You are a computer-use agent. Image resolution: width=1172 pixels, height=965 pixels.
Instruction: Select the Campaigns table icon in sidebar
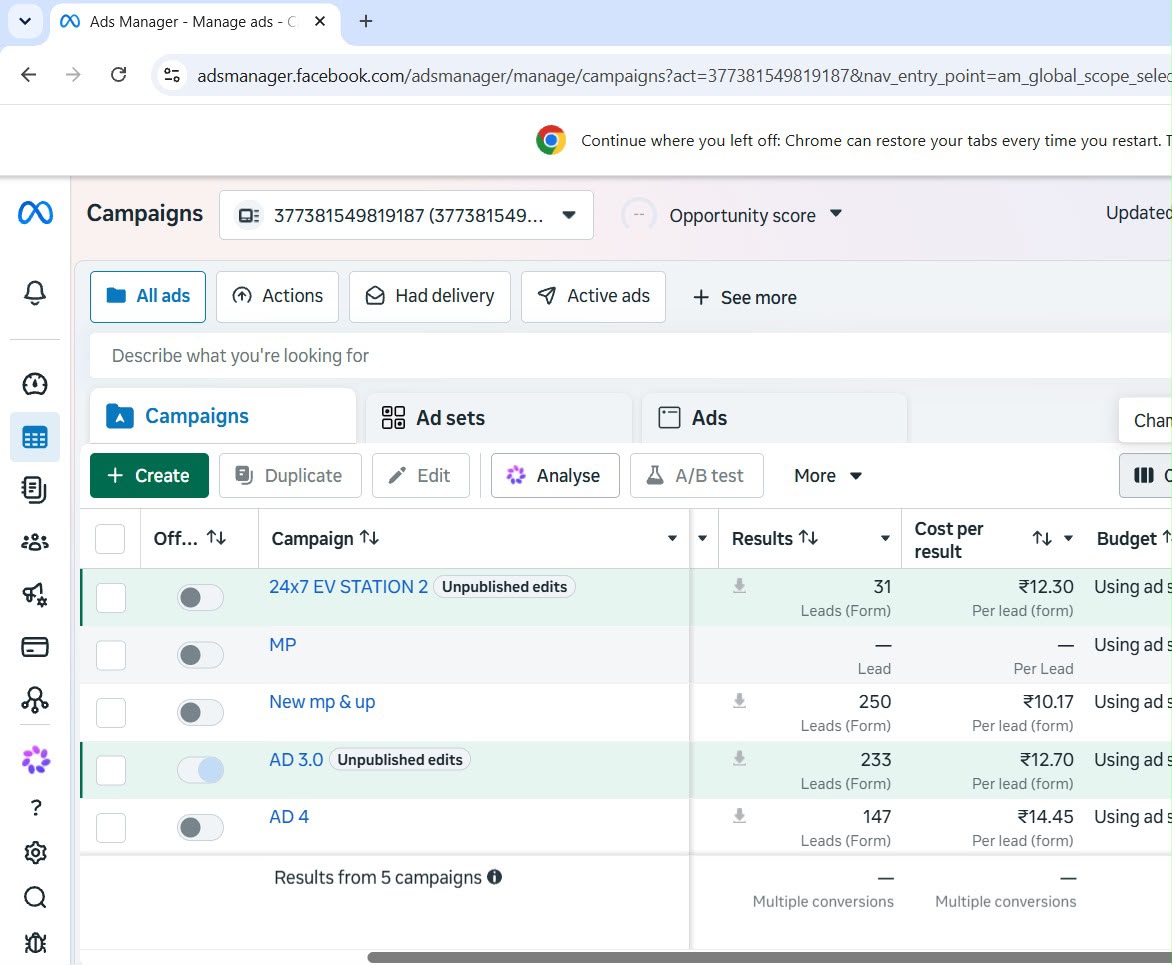pyautogui.click(x=35, y=437)
